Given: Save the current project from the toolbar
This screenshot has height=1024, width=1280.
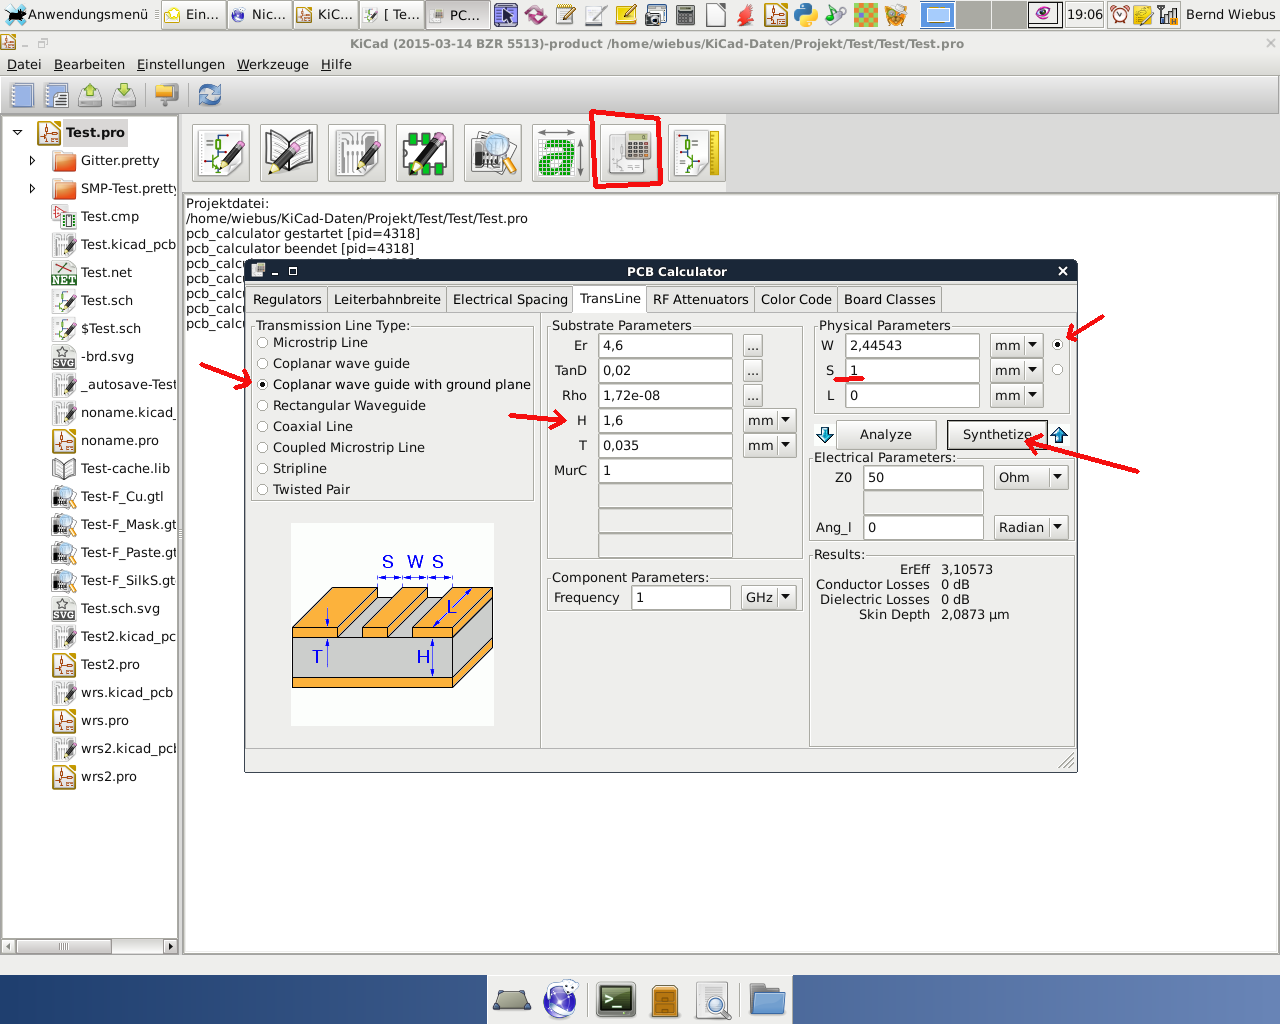Looking at the screenshot, I should pos(124,95).
